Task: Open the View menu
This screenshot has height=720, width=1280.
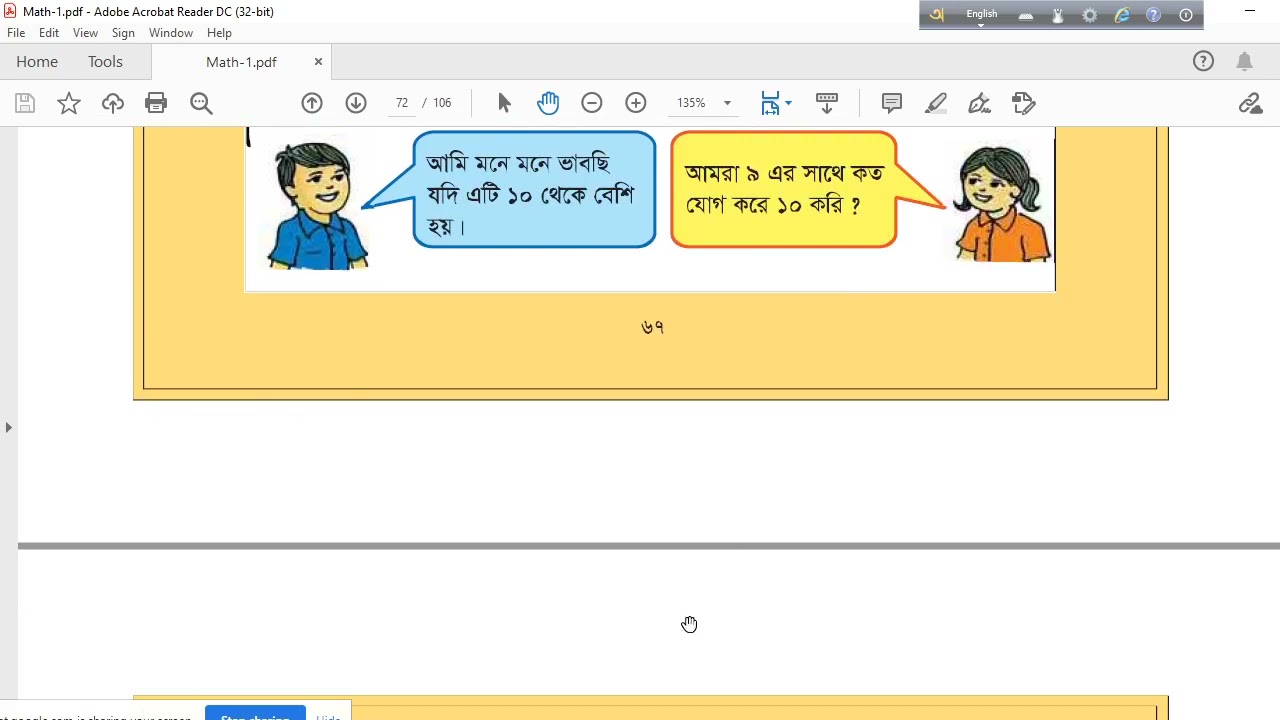Action: (x=85, y=33)
